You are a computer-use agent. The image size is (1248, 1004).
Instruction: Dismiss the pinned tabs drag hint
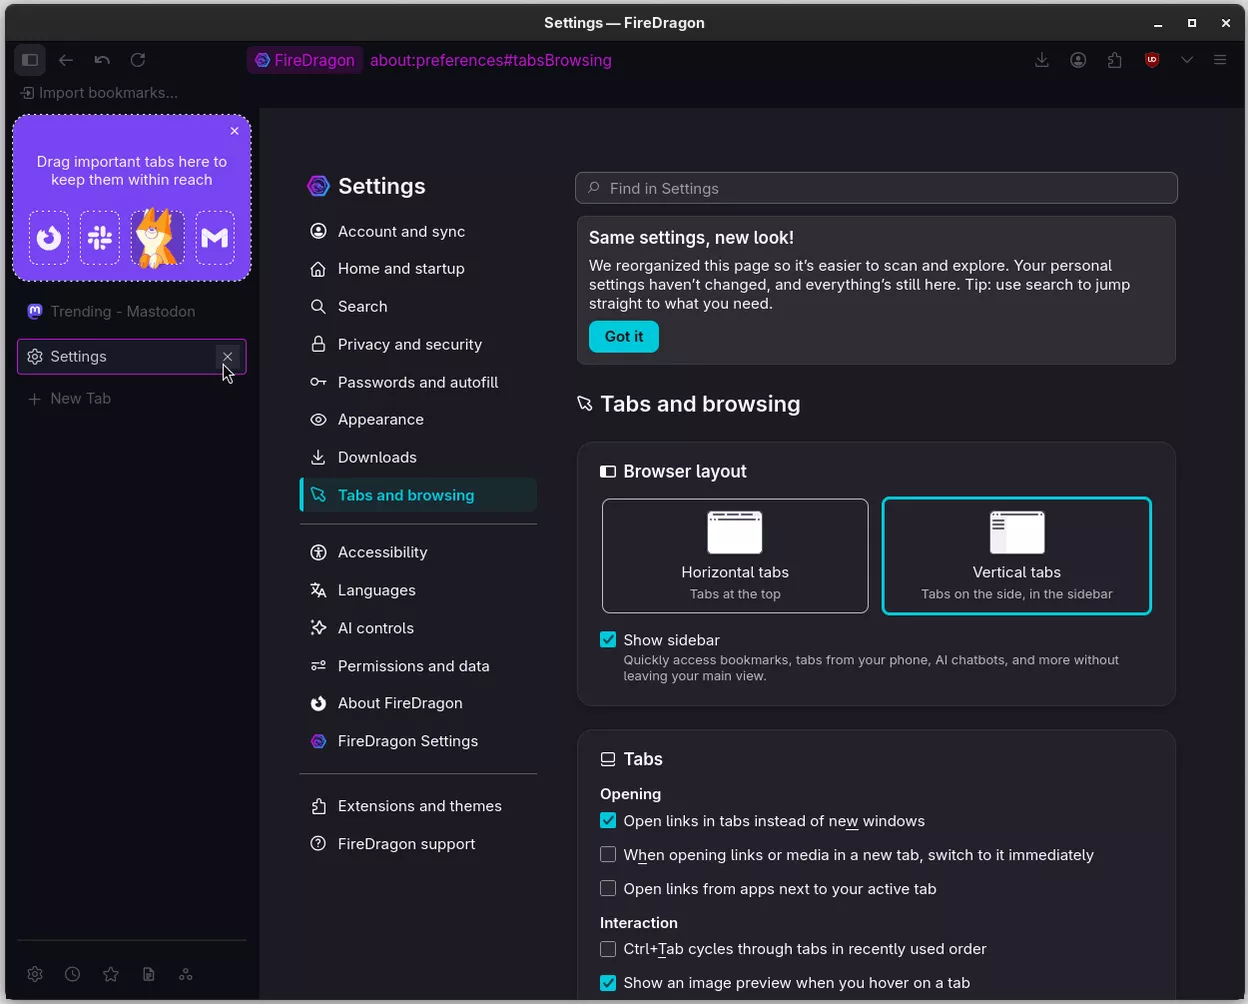click(x=235, y=131)
